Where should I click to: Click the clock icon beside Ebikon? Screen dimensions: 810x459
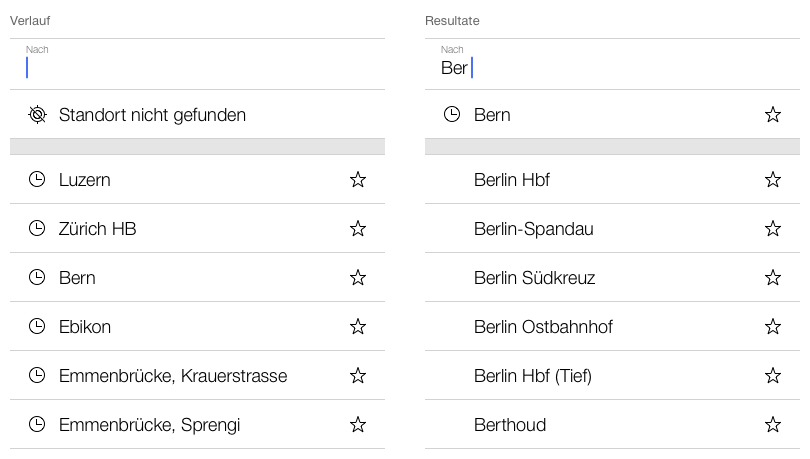click(x=37, y=327)
